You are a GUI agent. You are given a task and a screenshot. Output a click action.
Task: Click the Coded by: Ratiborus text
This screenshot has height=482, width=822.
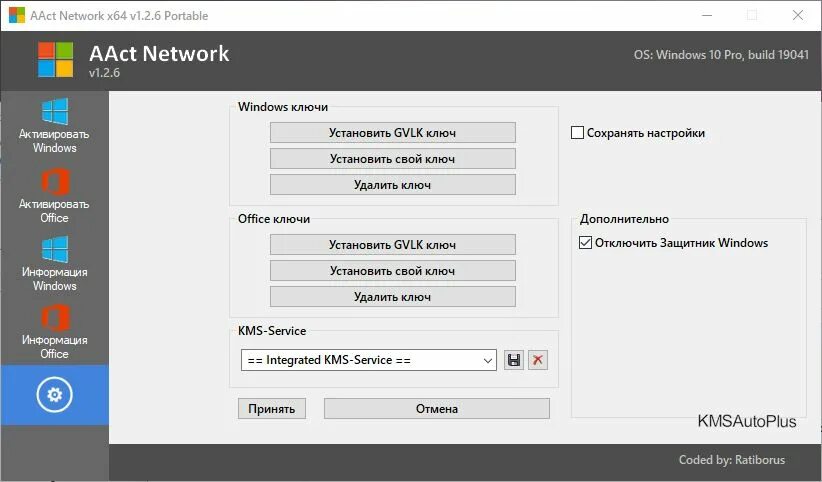(x=732, y=460)
